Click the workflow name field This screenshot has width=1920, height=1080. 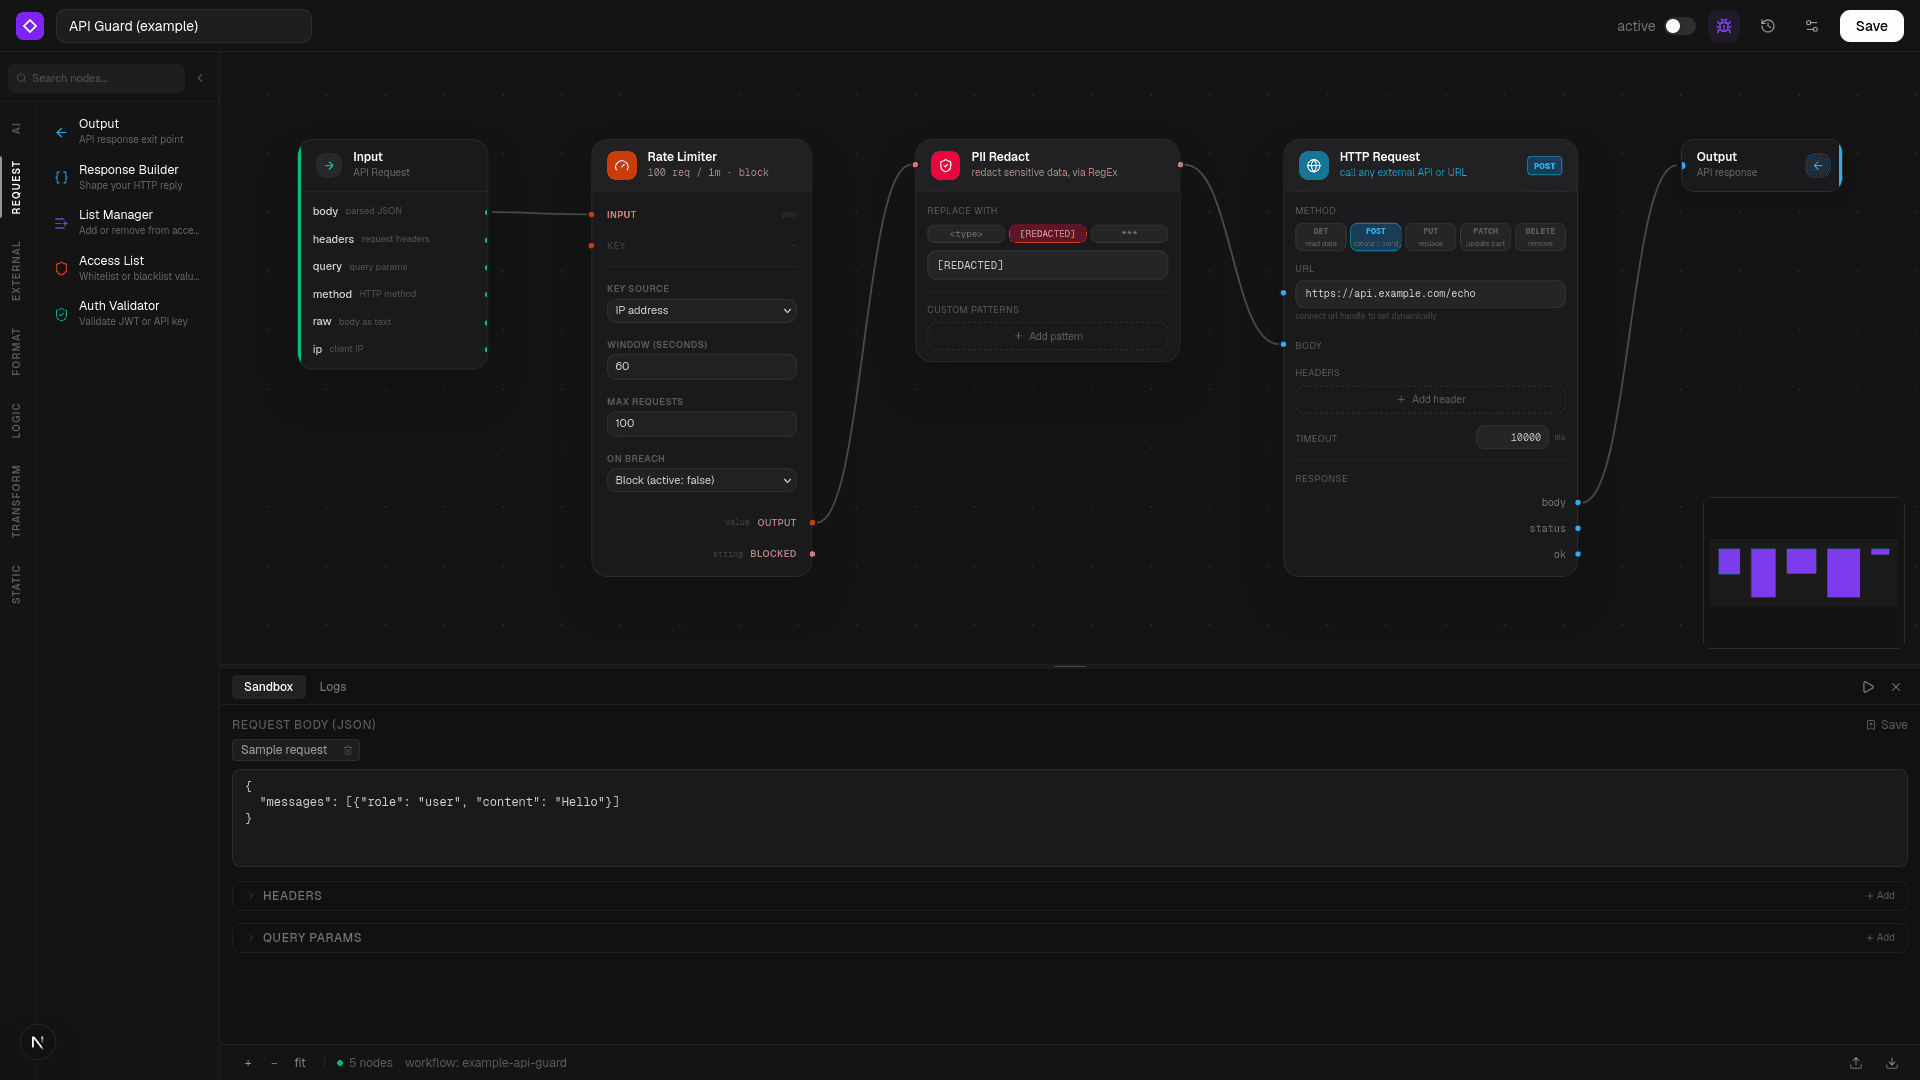(184, 26)
